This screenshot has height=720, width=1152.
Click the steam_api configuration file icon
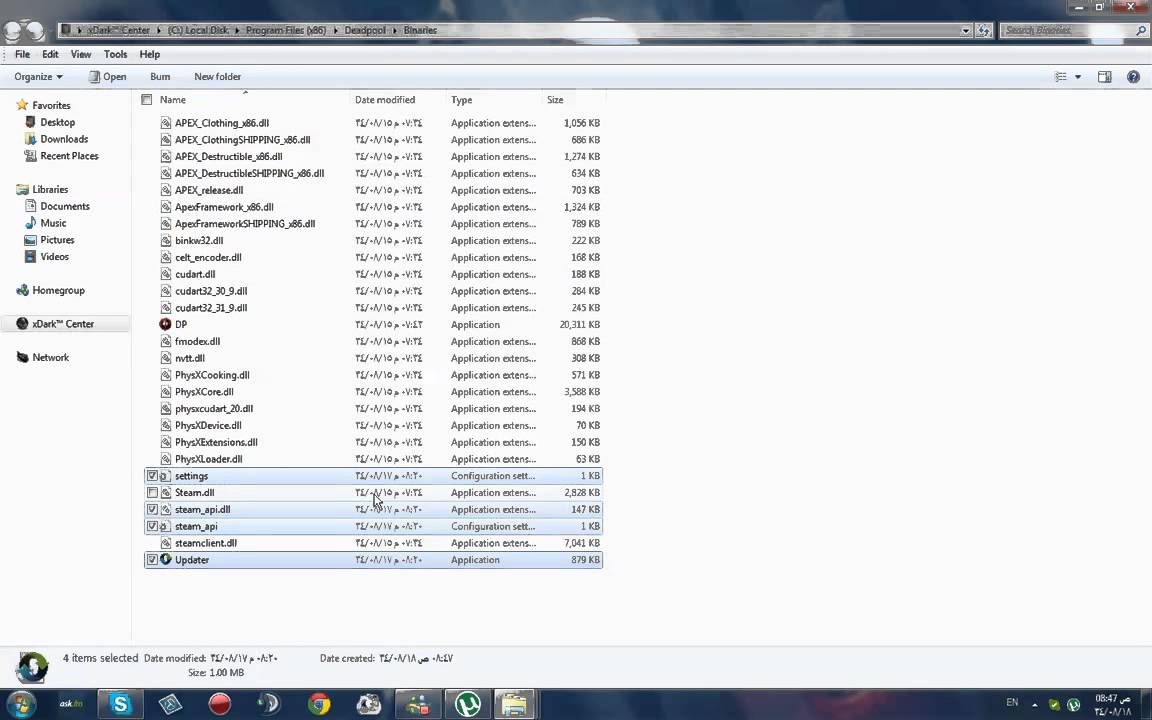[165, 526]
